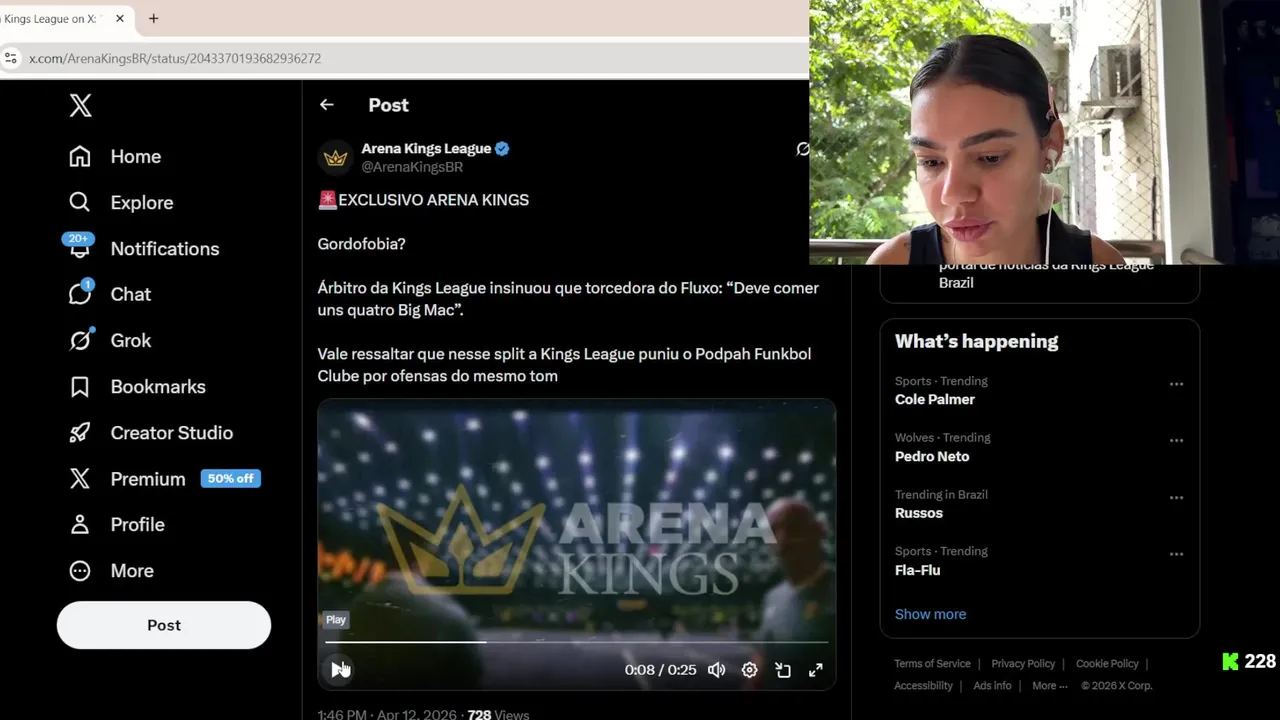The height and width of the screenshot is (720, 1280).
Task: Open the Accessibility link
Action: [x=923, y=685]
